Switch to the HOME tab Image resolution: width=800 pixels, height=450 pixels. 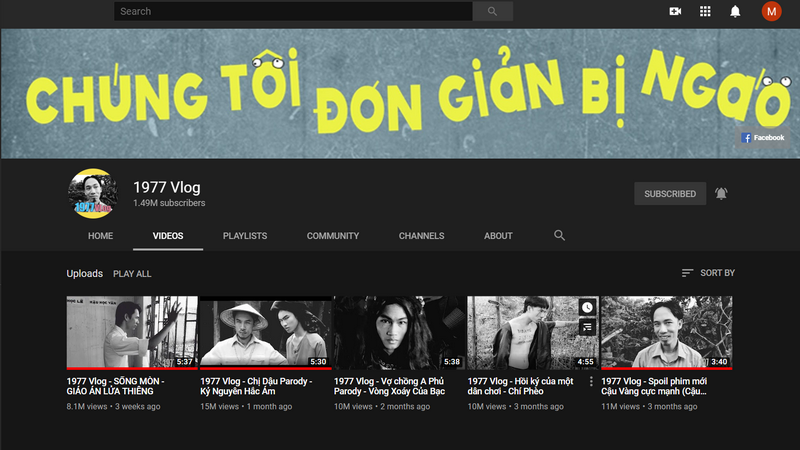[101, 236]
